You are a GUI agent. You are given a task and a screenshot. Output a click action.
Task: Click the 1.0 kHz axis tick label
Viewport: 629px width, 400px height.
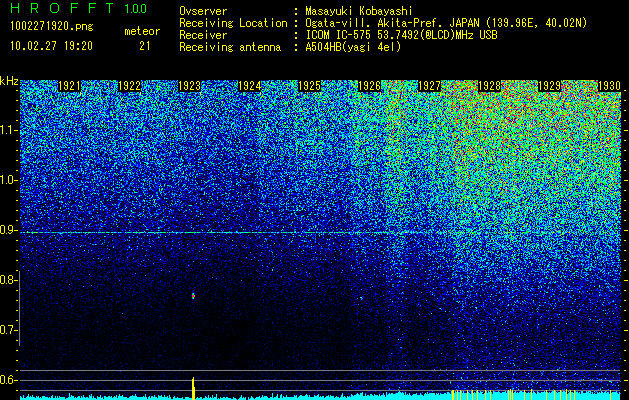pos(7,180)
